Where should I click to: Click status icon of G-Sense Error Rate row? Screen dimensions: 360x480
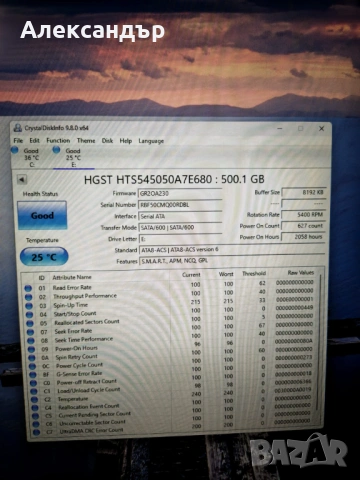[x=33, y=374]
